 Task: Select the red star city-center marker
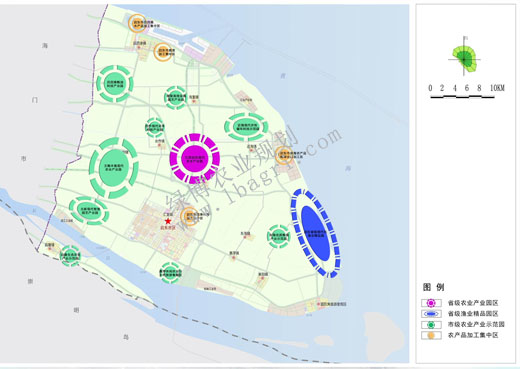168,221
